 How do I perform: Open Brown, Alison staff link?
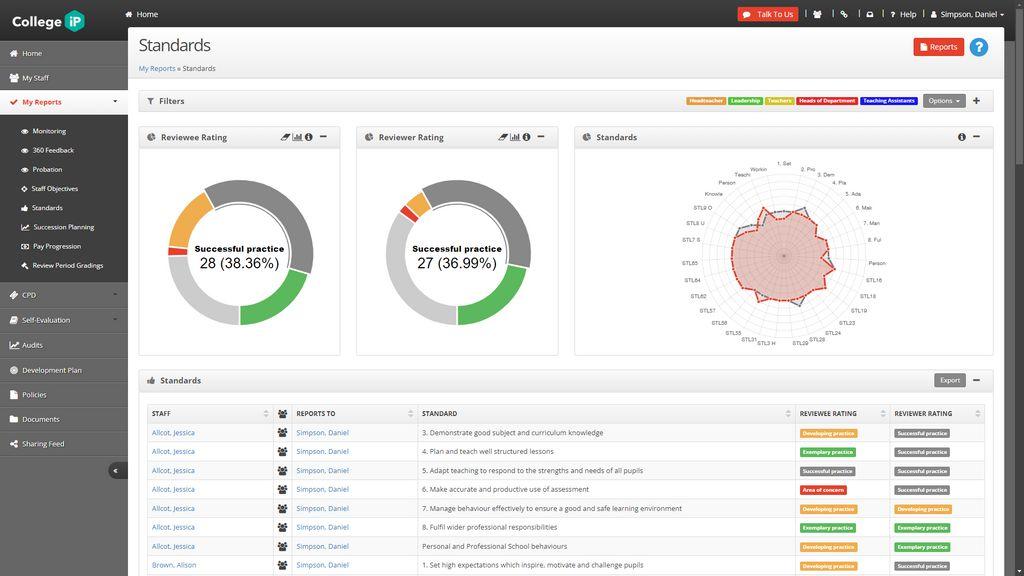coord(174,565)
